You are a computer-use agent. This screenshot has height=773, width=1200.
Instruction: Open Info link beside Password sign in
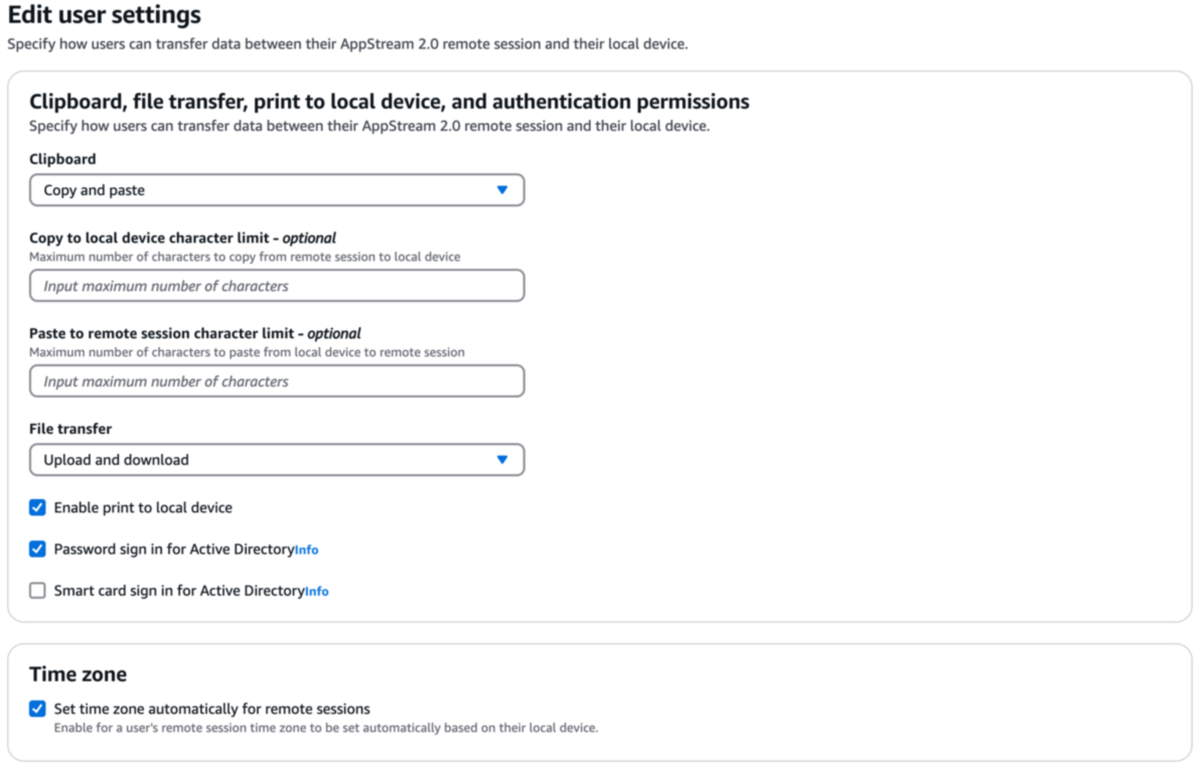click(x=307, y=550)
